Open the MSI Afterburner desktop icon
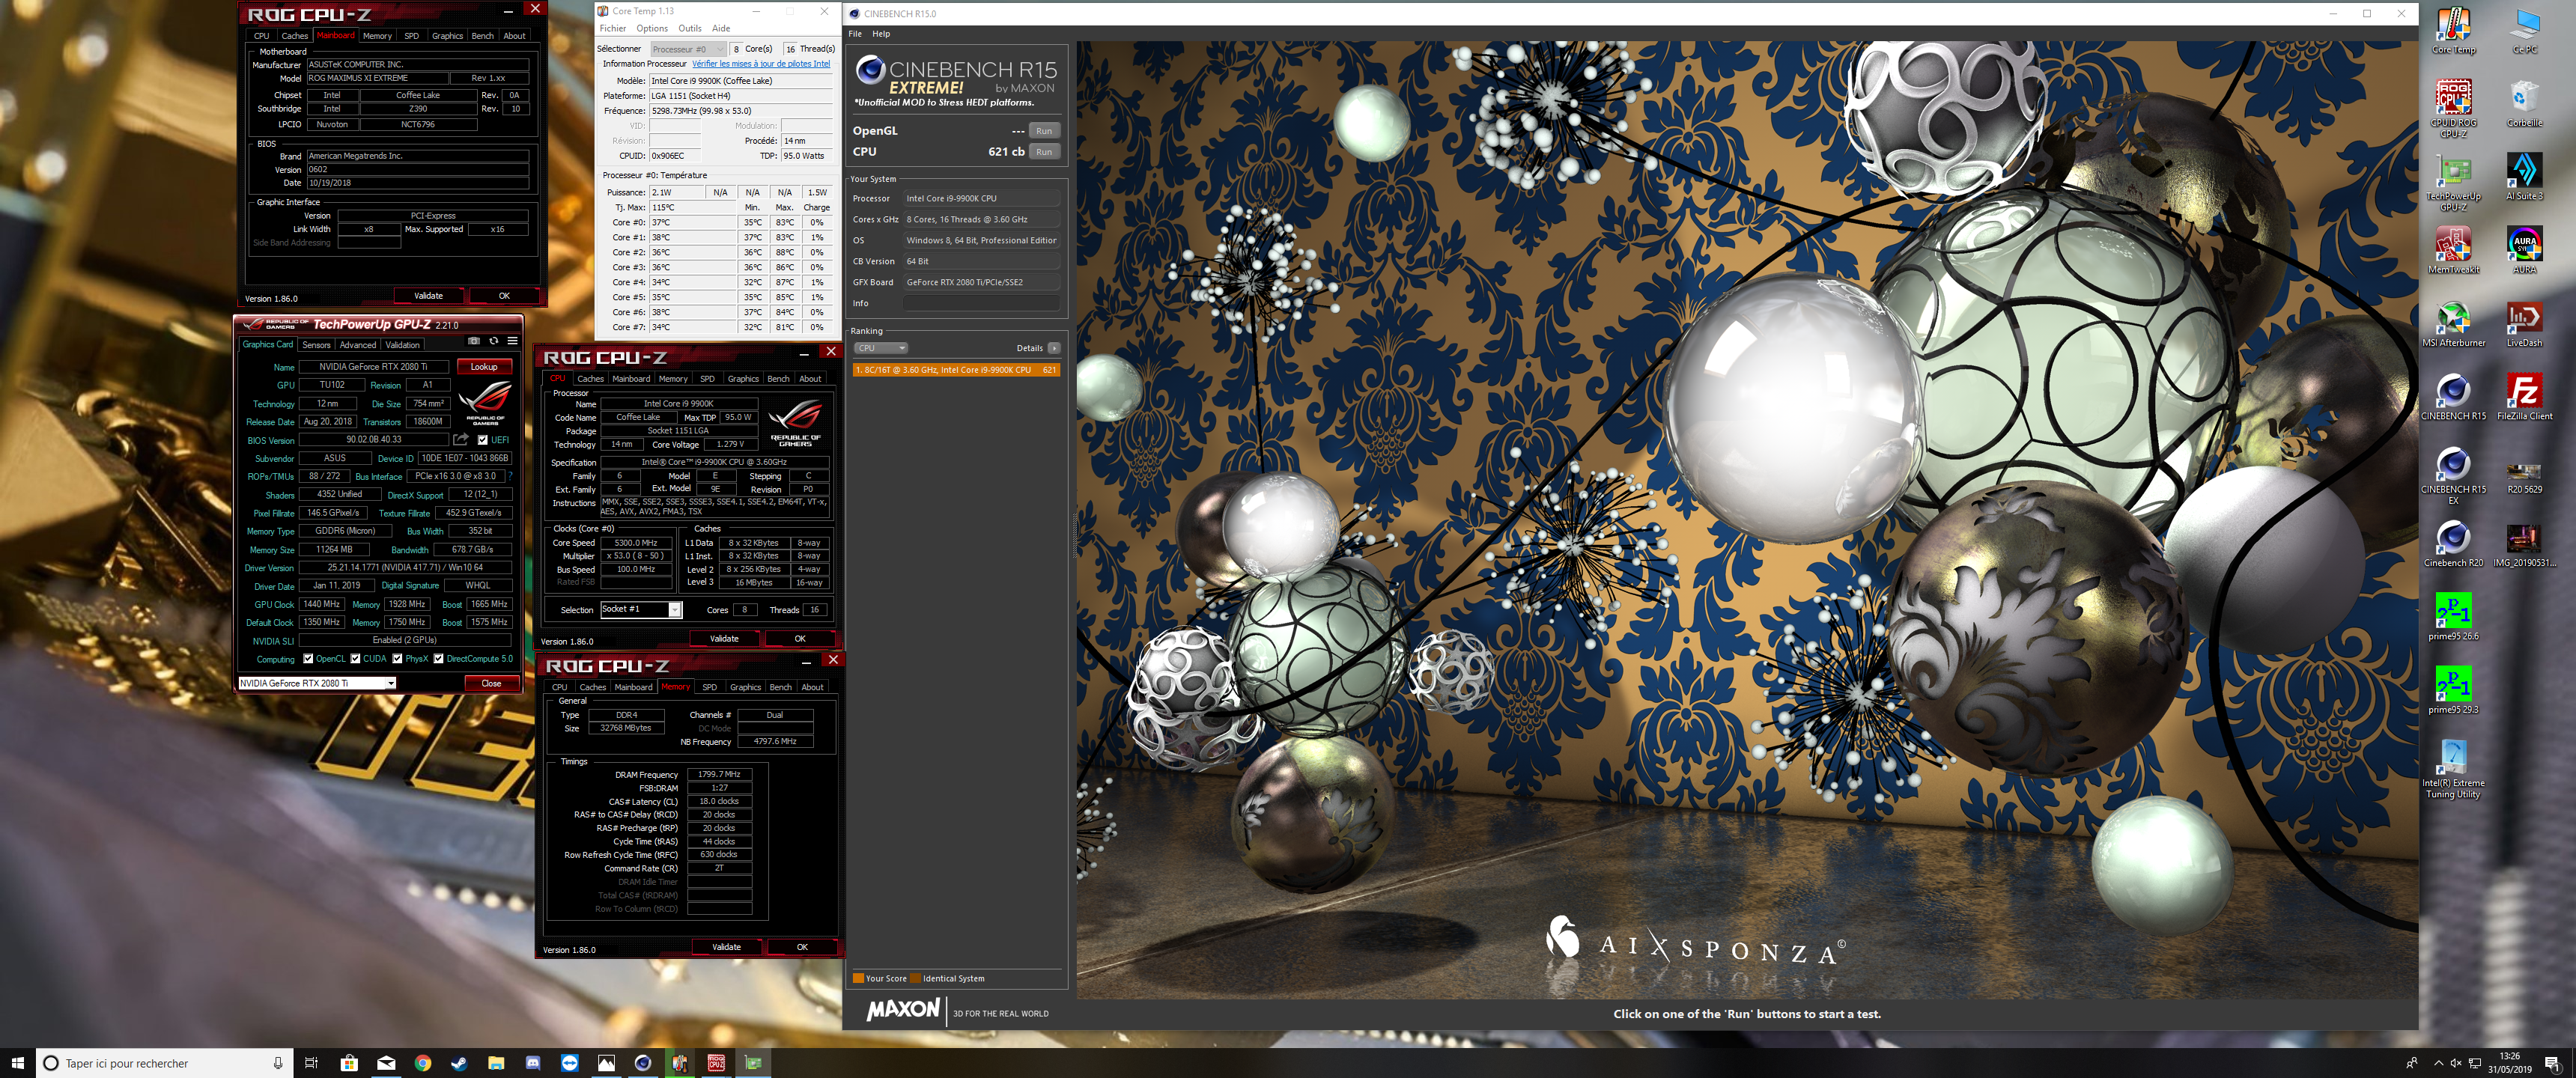The image size is (2576, 1078). (2453, 323)
